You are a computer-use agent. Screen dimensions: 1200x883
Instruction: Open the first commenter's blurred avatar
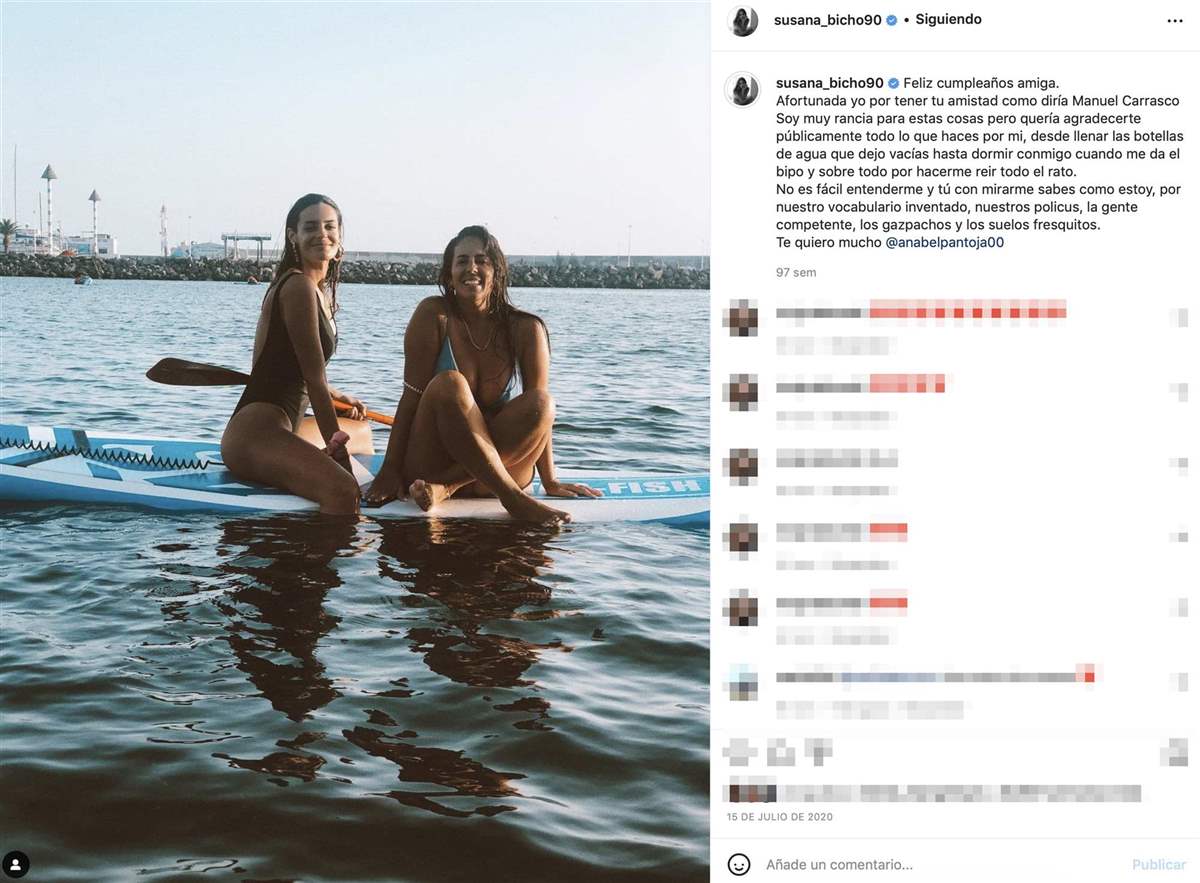pyautogui.click(x=742, y=317)
